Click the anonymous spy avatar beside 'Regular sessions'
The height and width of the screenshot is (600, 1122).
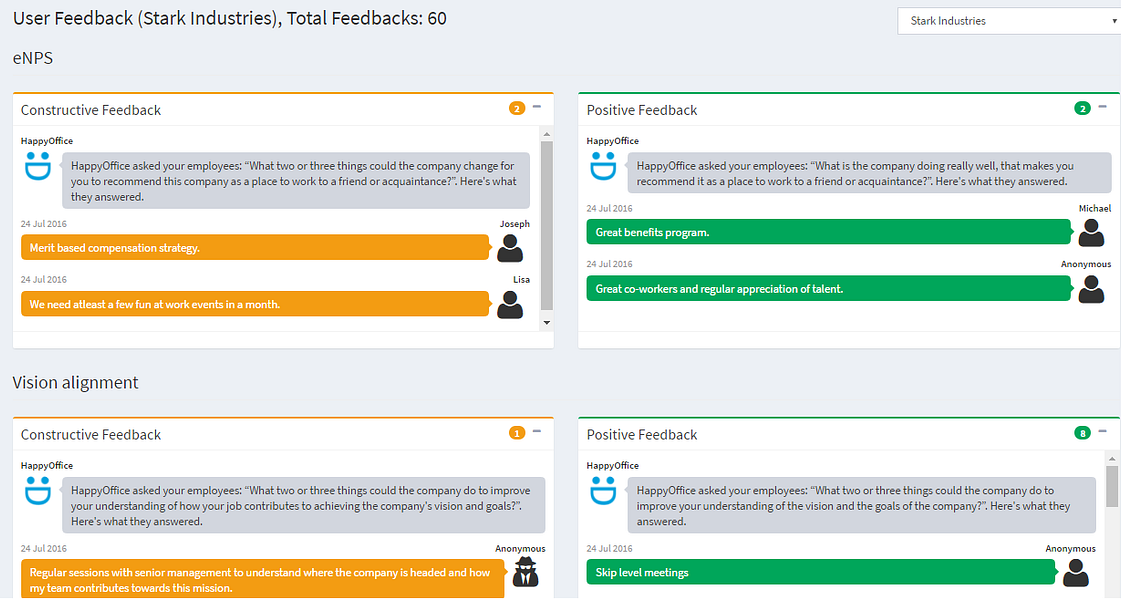click(x=526, y=572)
